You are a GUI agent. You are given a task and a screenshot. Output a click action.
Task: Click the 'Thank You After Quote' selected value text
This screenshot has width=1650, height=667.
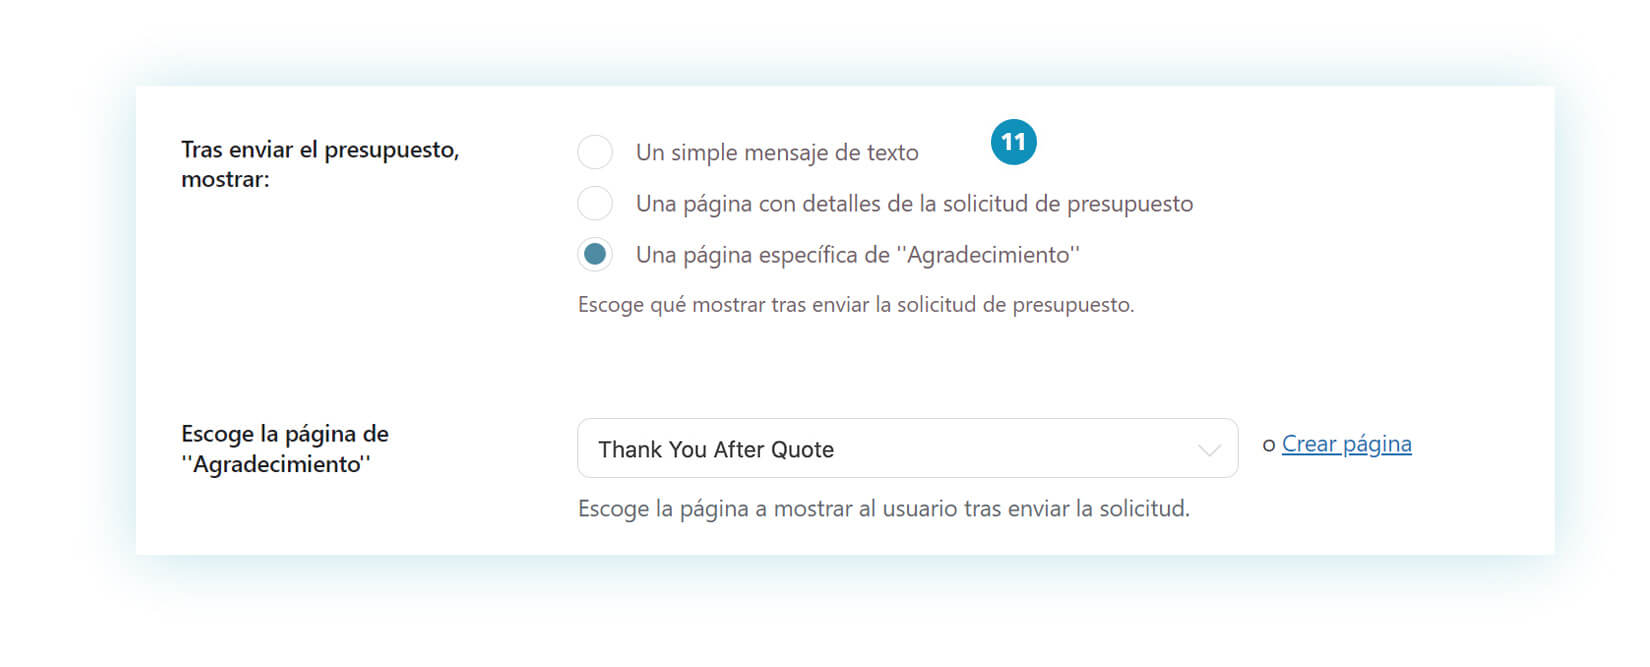pos(716,449)
